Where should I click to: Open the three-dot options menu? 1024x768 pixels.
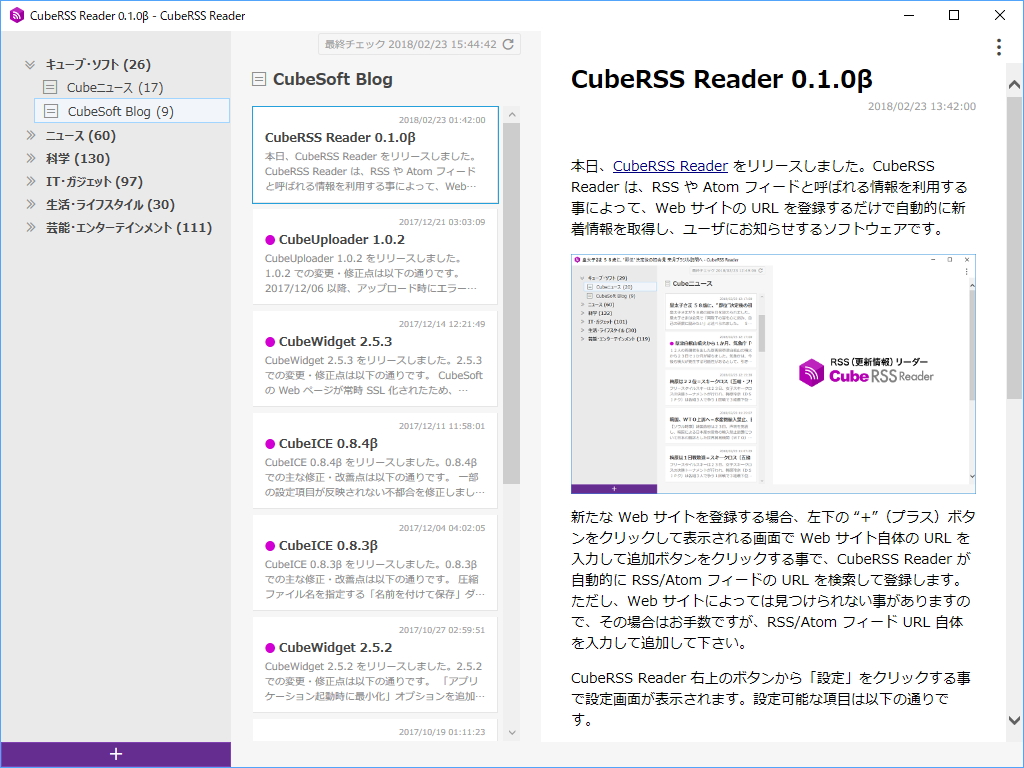(x=997, y=48)
